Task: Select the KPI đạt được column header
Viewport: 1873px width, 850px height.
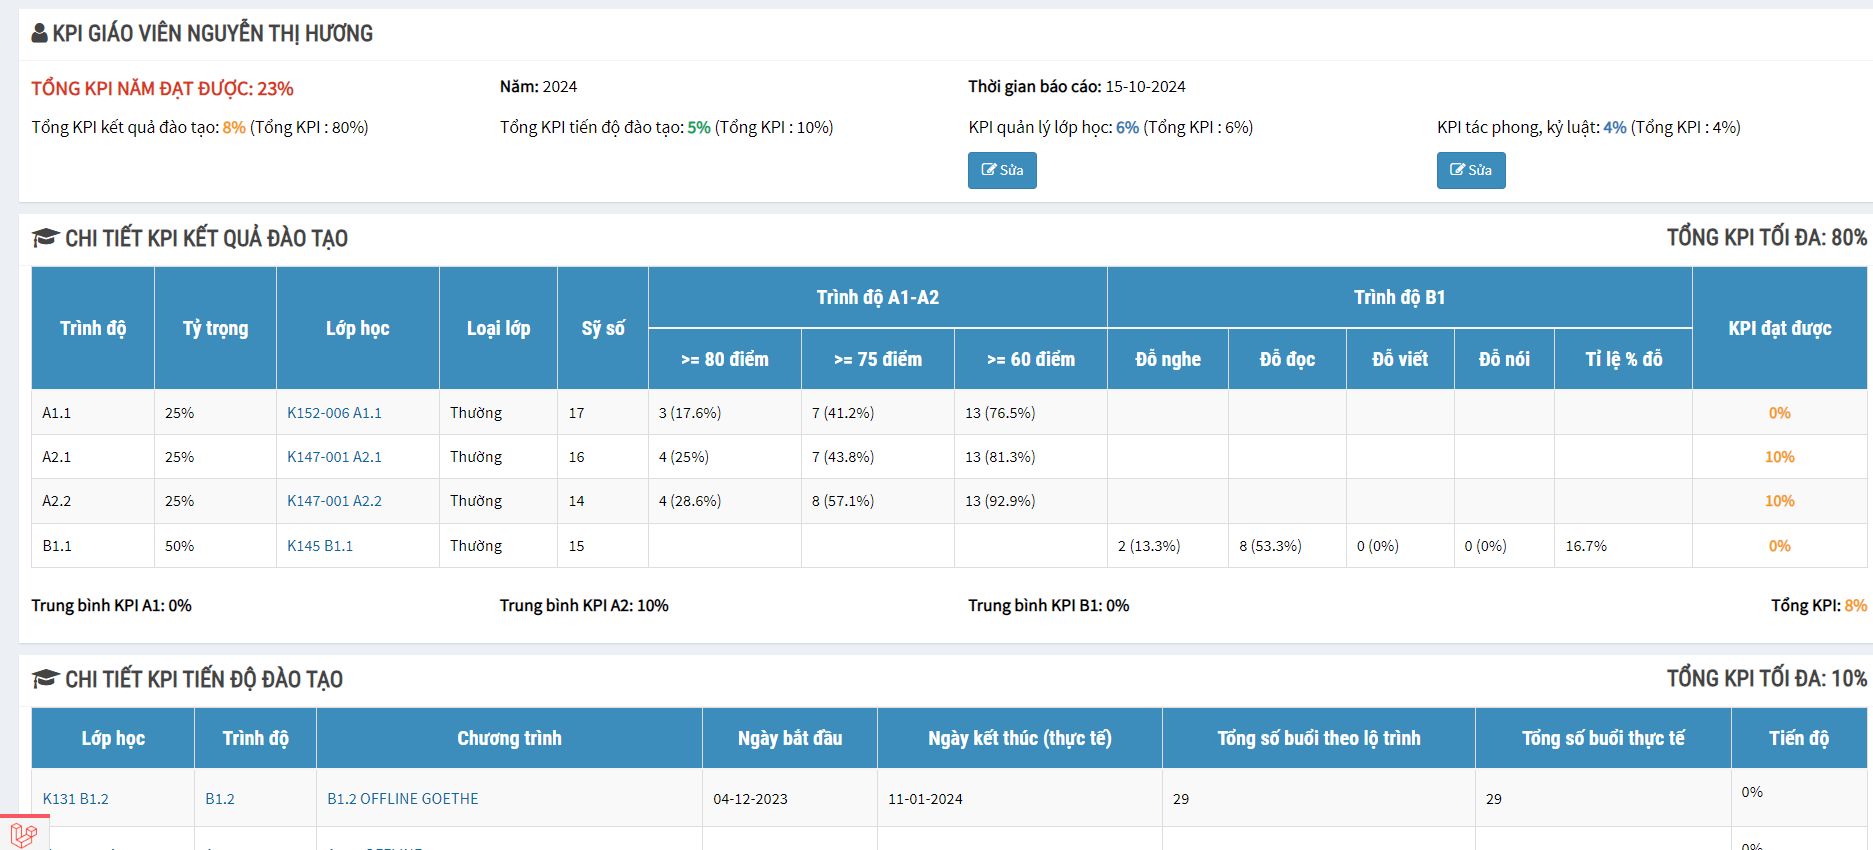Action: [1779, 328]
